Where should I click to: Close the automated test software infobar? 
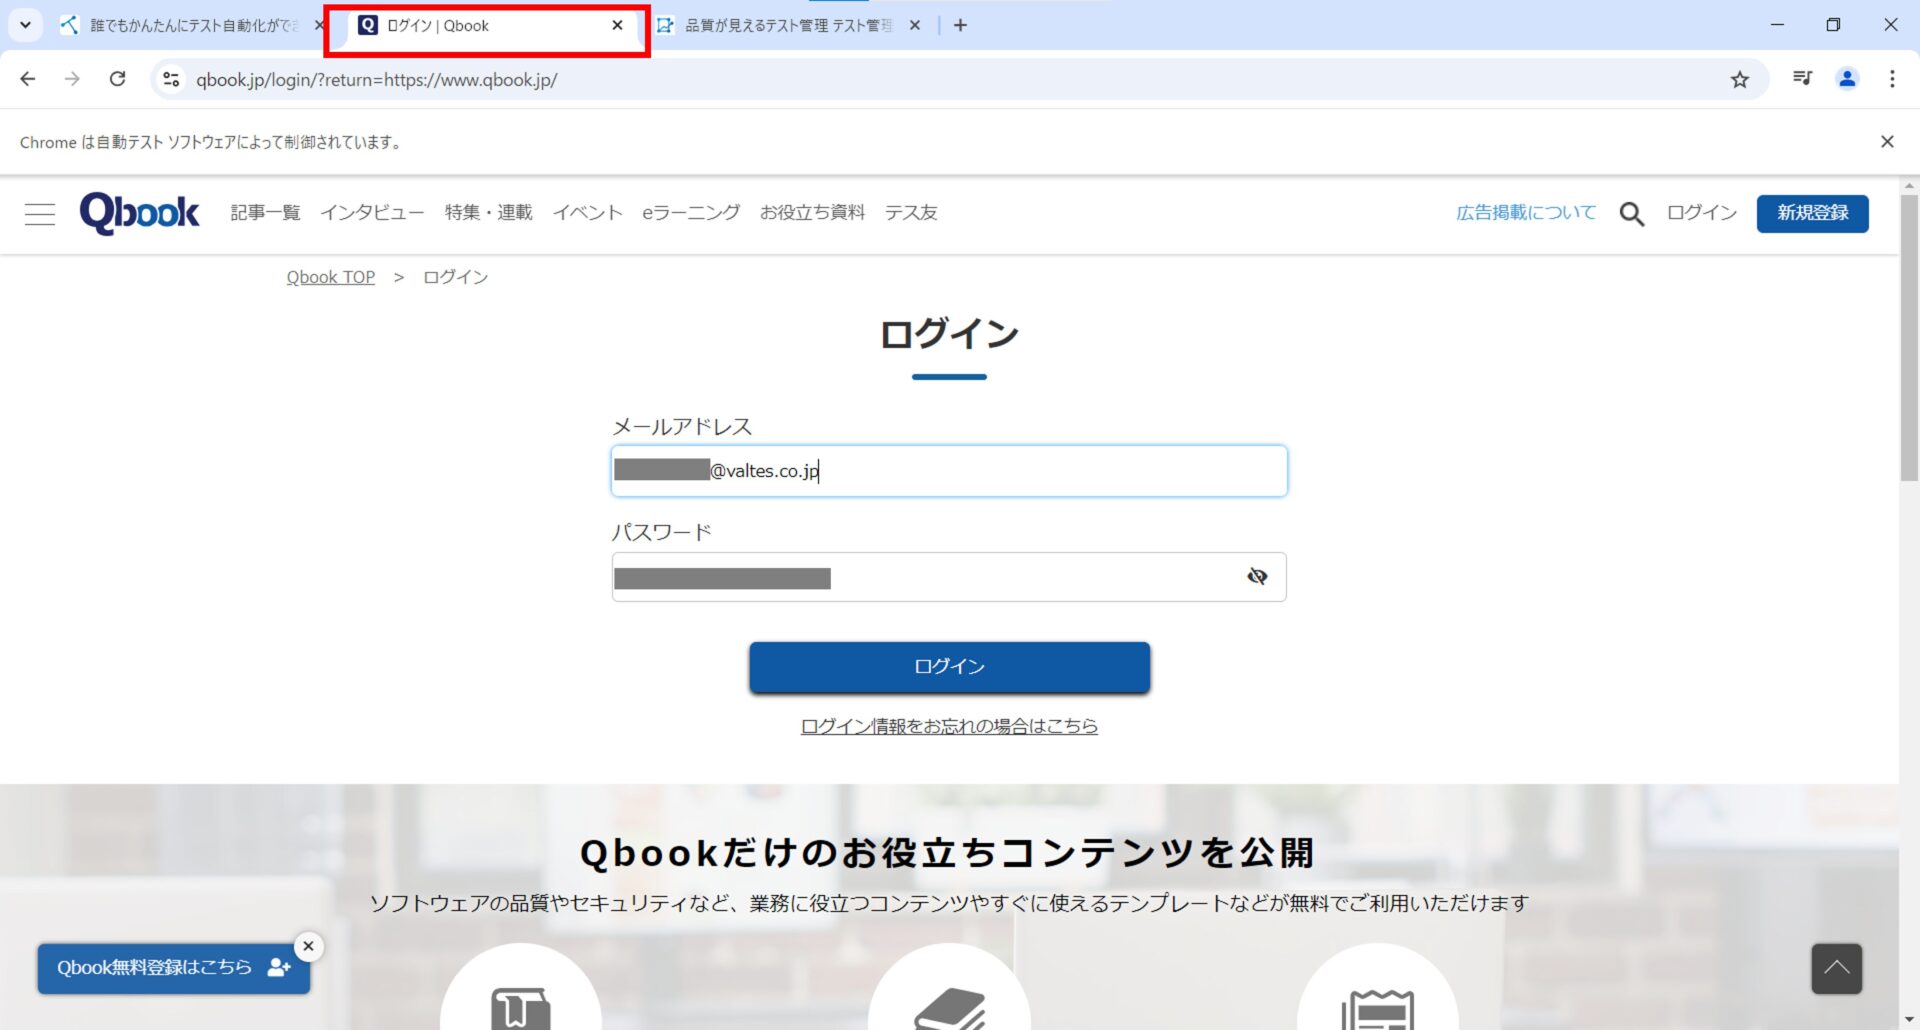[1887, 142]
